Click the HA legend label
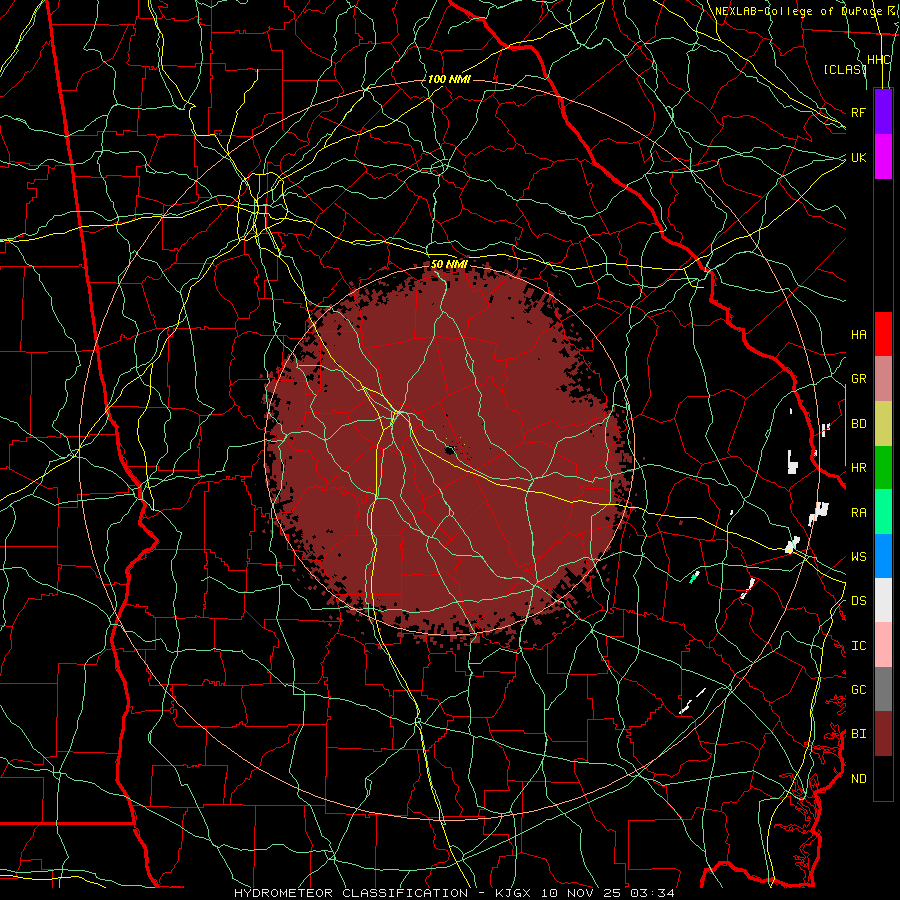This screenshot has width=900, height=900. [x=858, y=334]
